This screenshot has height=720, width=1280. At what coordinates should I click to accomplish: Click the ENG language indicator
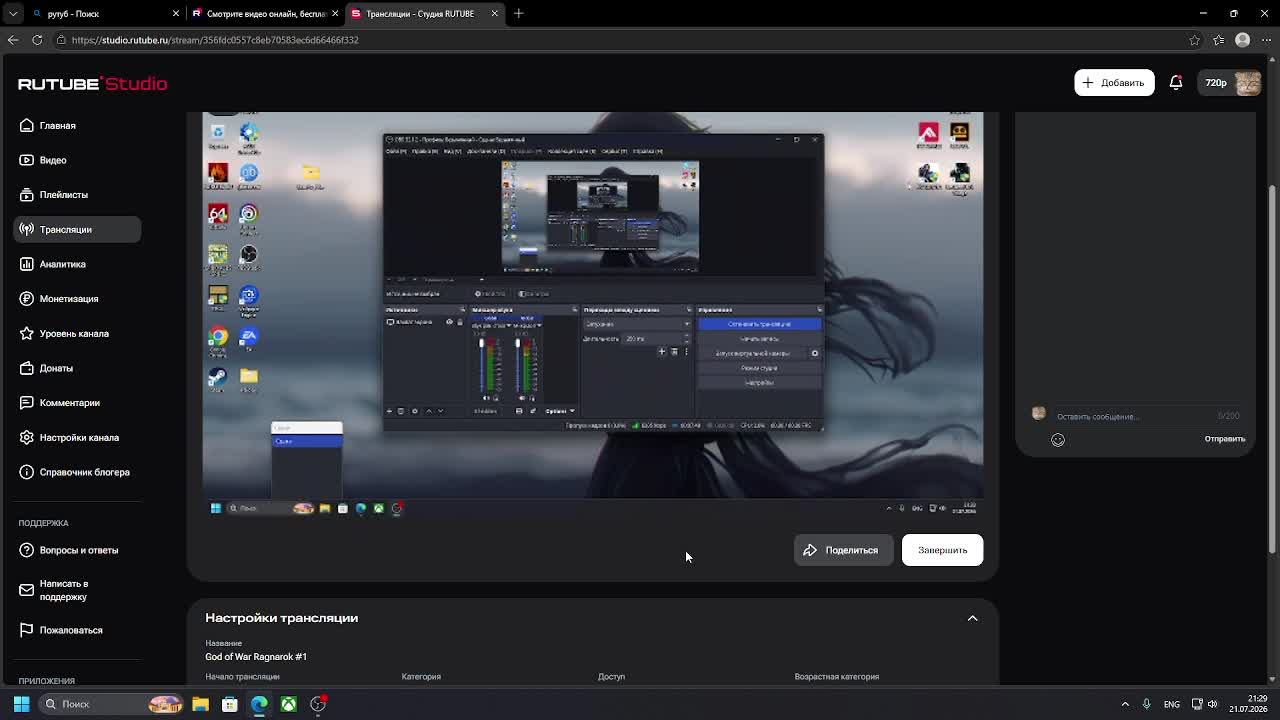[1171, 704]
